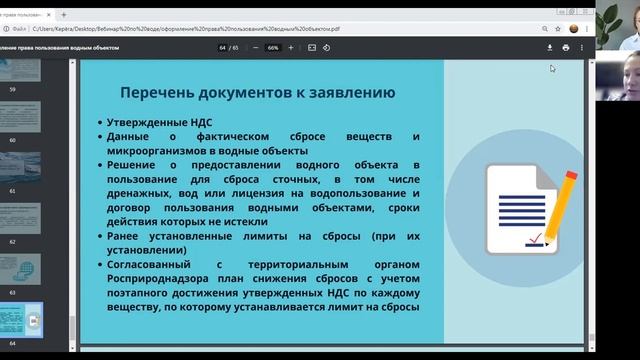Open page 60 thumbnail
The height and width of the screenshot is (360, 640).
point(20,117)
